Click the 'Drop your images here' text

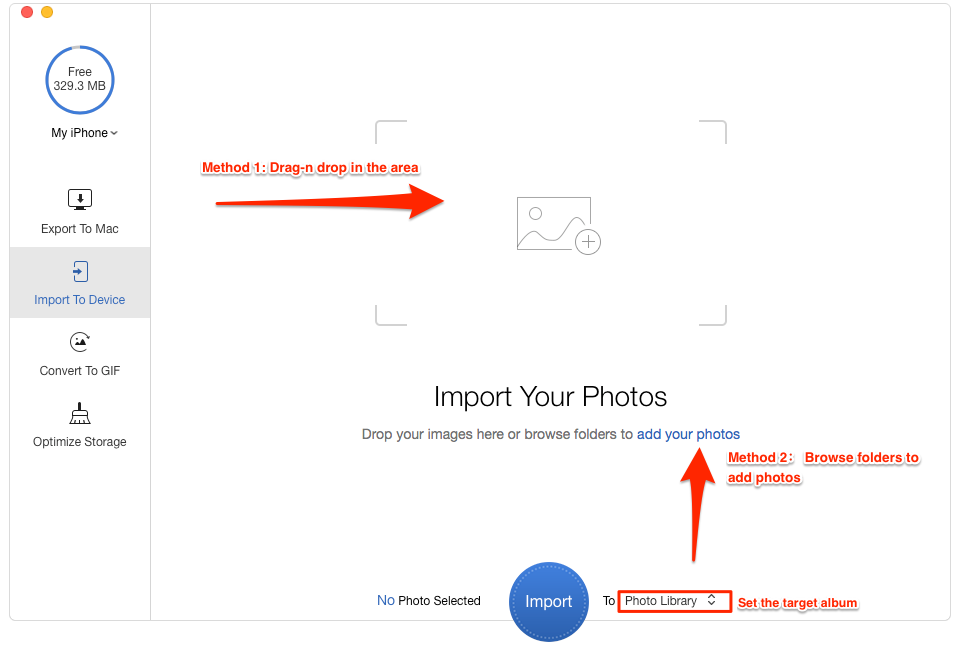point(433,434)
